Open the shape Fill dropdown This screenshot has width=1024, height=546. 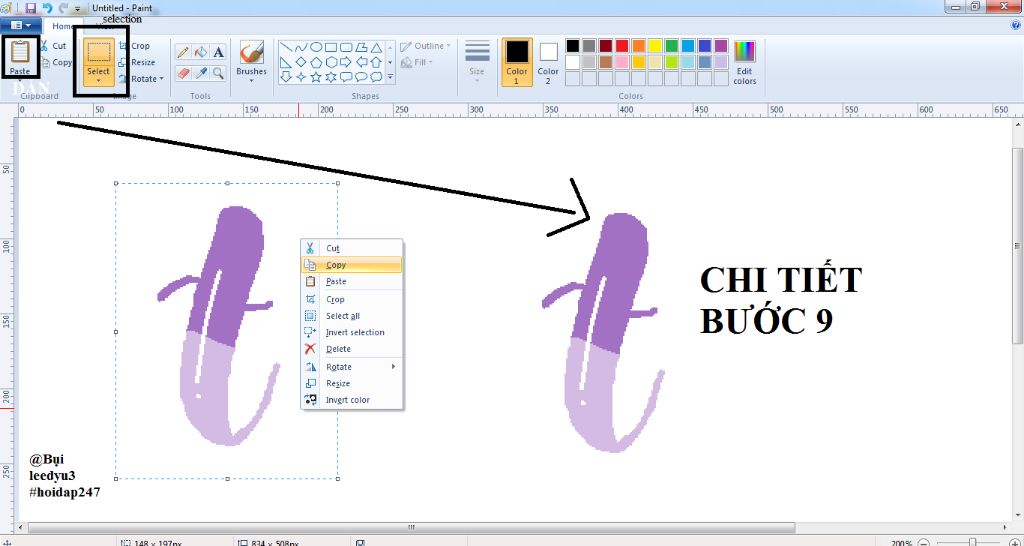pyautogui.click(x=417, y=62)
